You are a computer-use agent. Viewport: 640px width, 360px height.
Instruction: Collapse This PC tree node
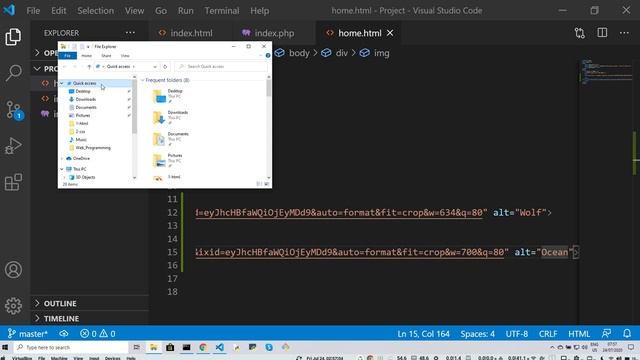click(x=62, y=169)
